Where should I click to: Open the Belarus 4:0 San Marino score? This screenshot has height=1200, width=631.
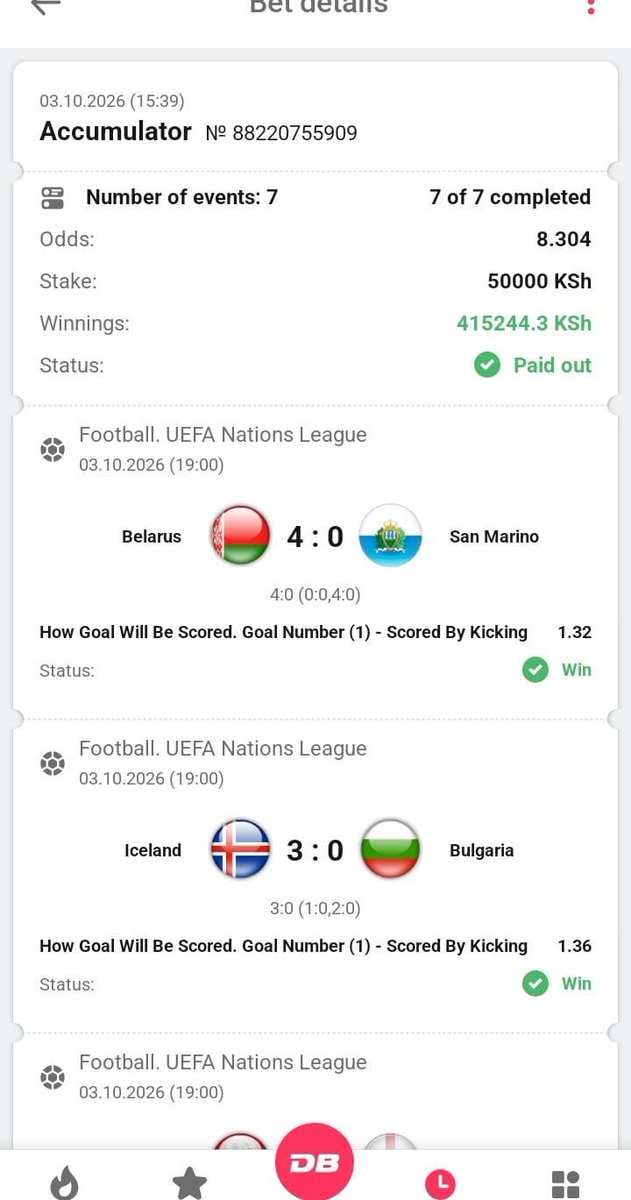[315, 537]
